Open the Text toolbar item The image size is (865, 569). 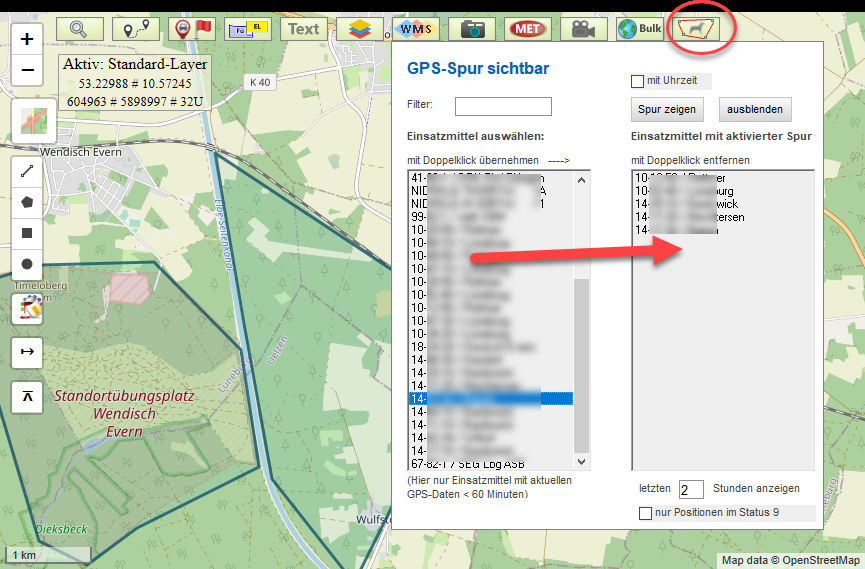pos(304,29)
